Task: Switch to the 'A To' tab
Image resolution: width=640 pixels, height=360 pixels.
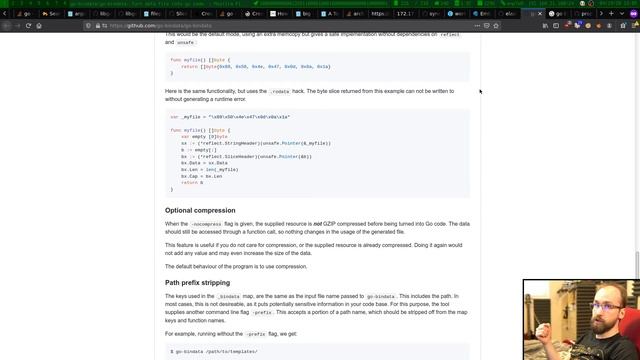Action: (x=330, y=13)
